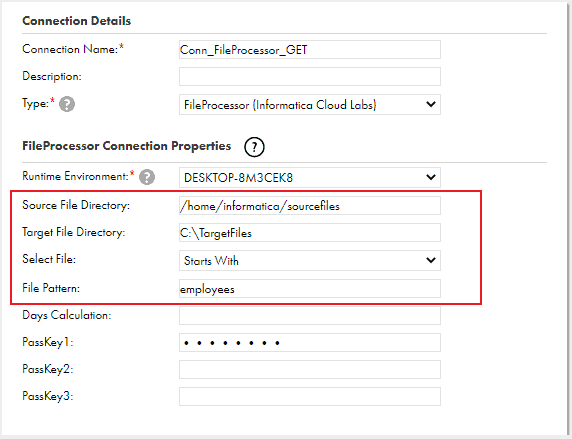This screenshot has height=439, width=572.
Task: Select the DESKTOP-8M3CEK8 runtime environment box
Action: pos(310,178)
